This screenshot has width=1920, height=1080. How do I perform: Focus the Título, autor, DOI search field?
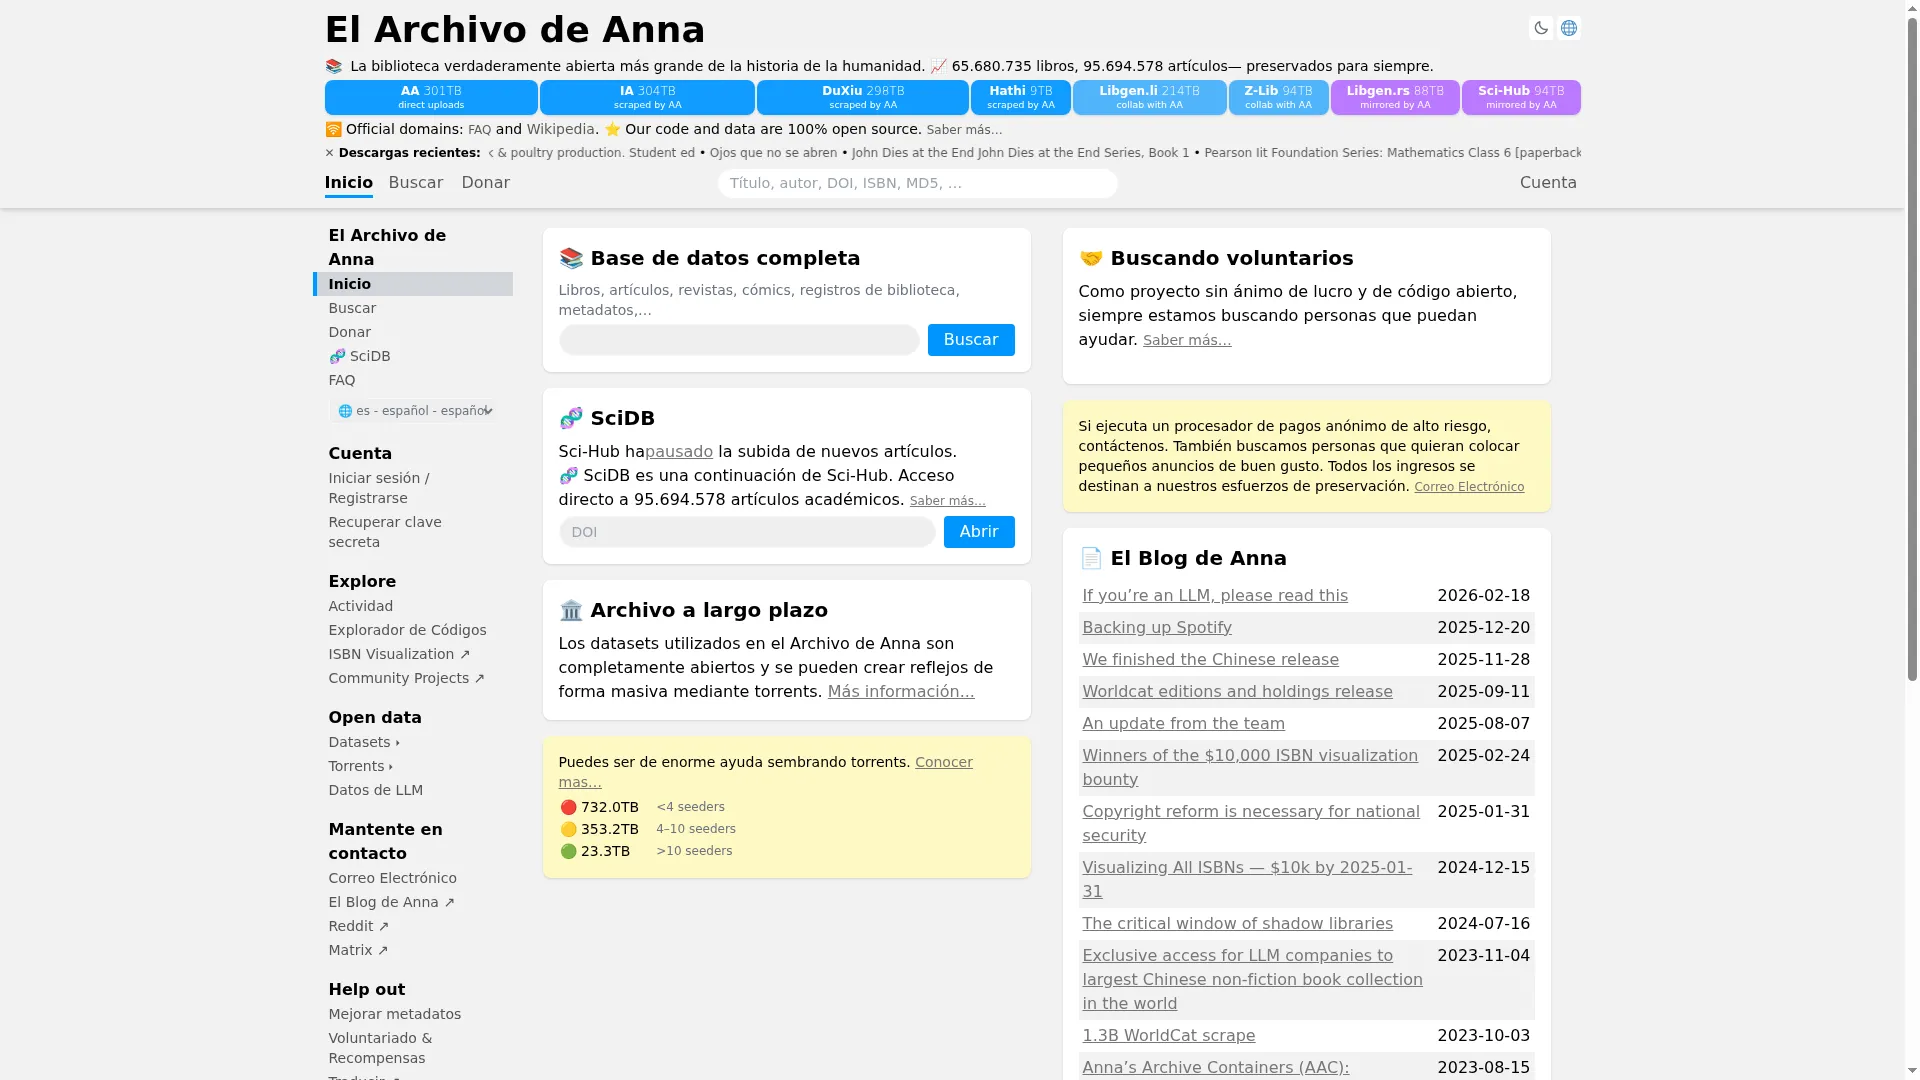[x=917, y=183]
